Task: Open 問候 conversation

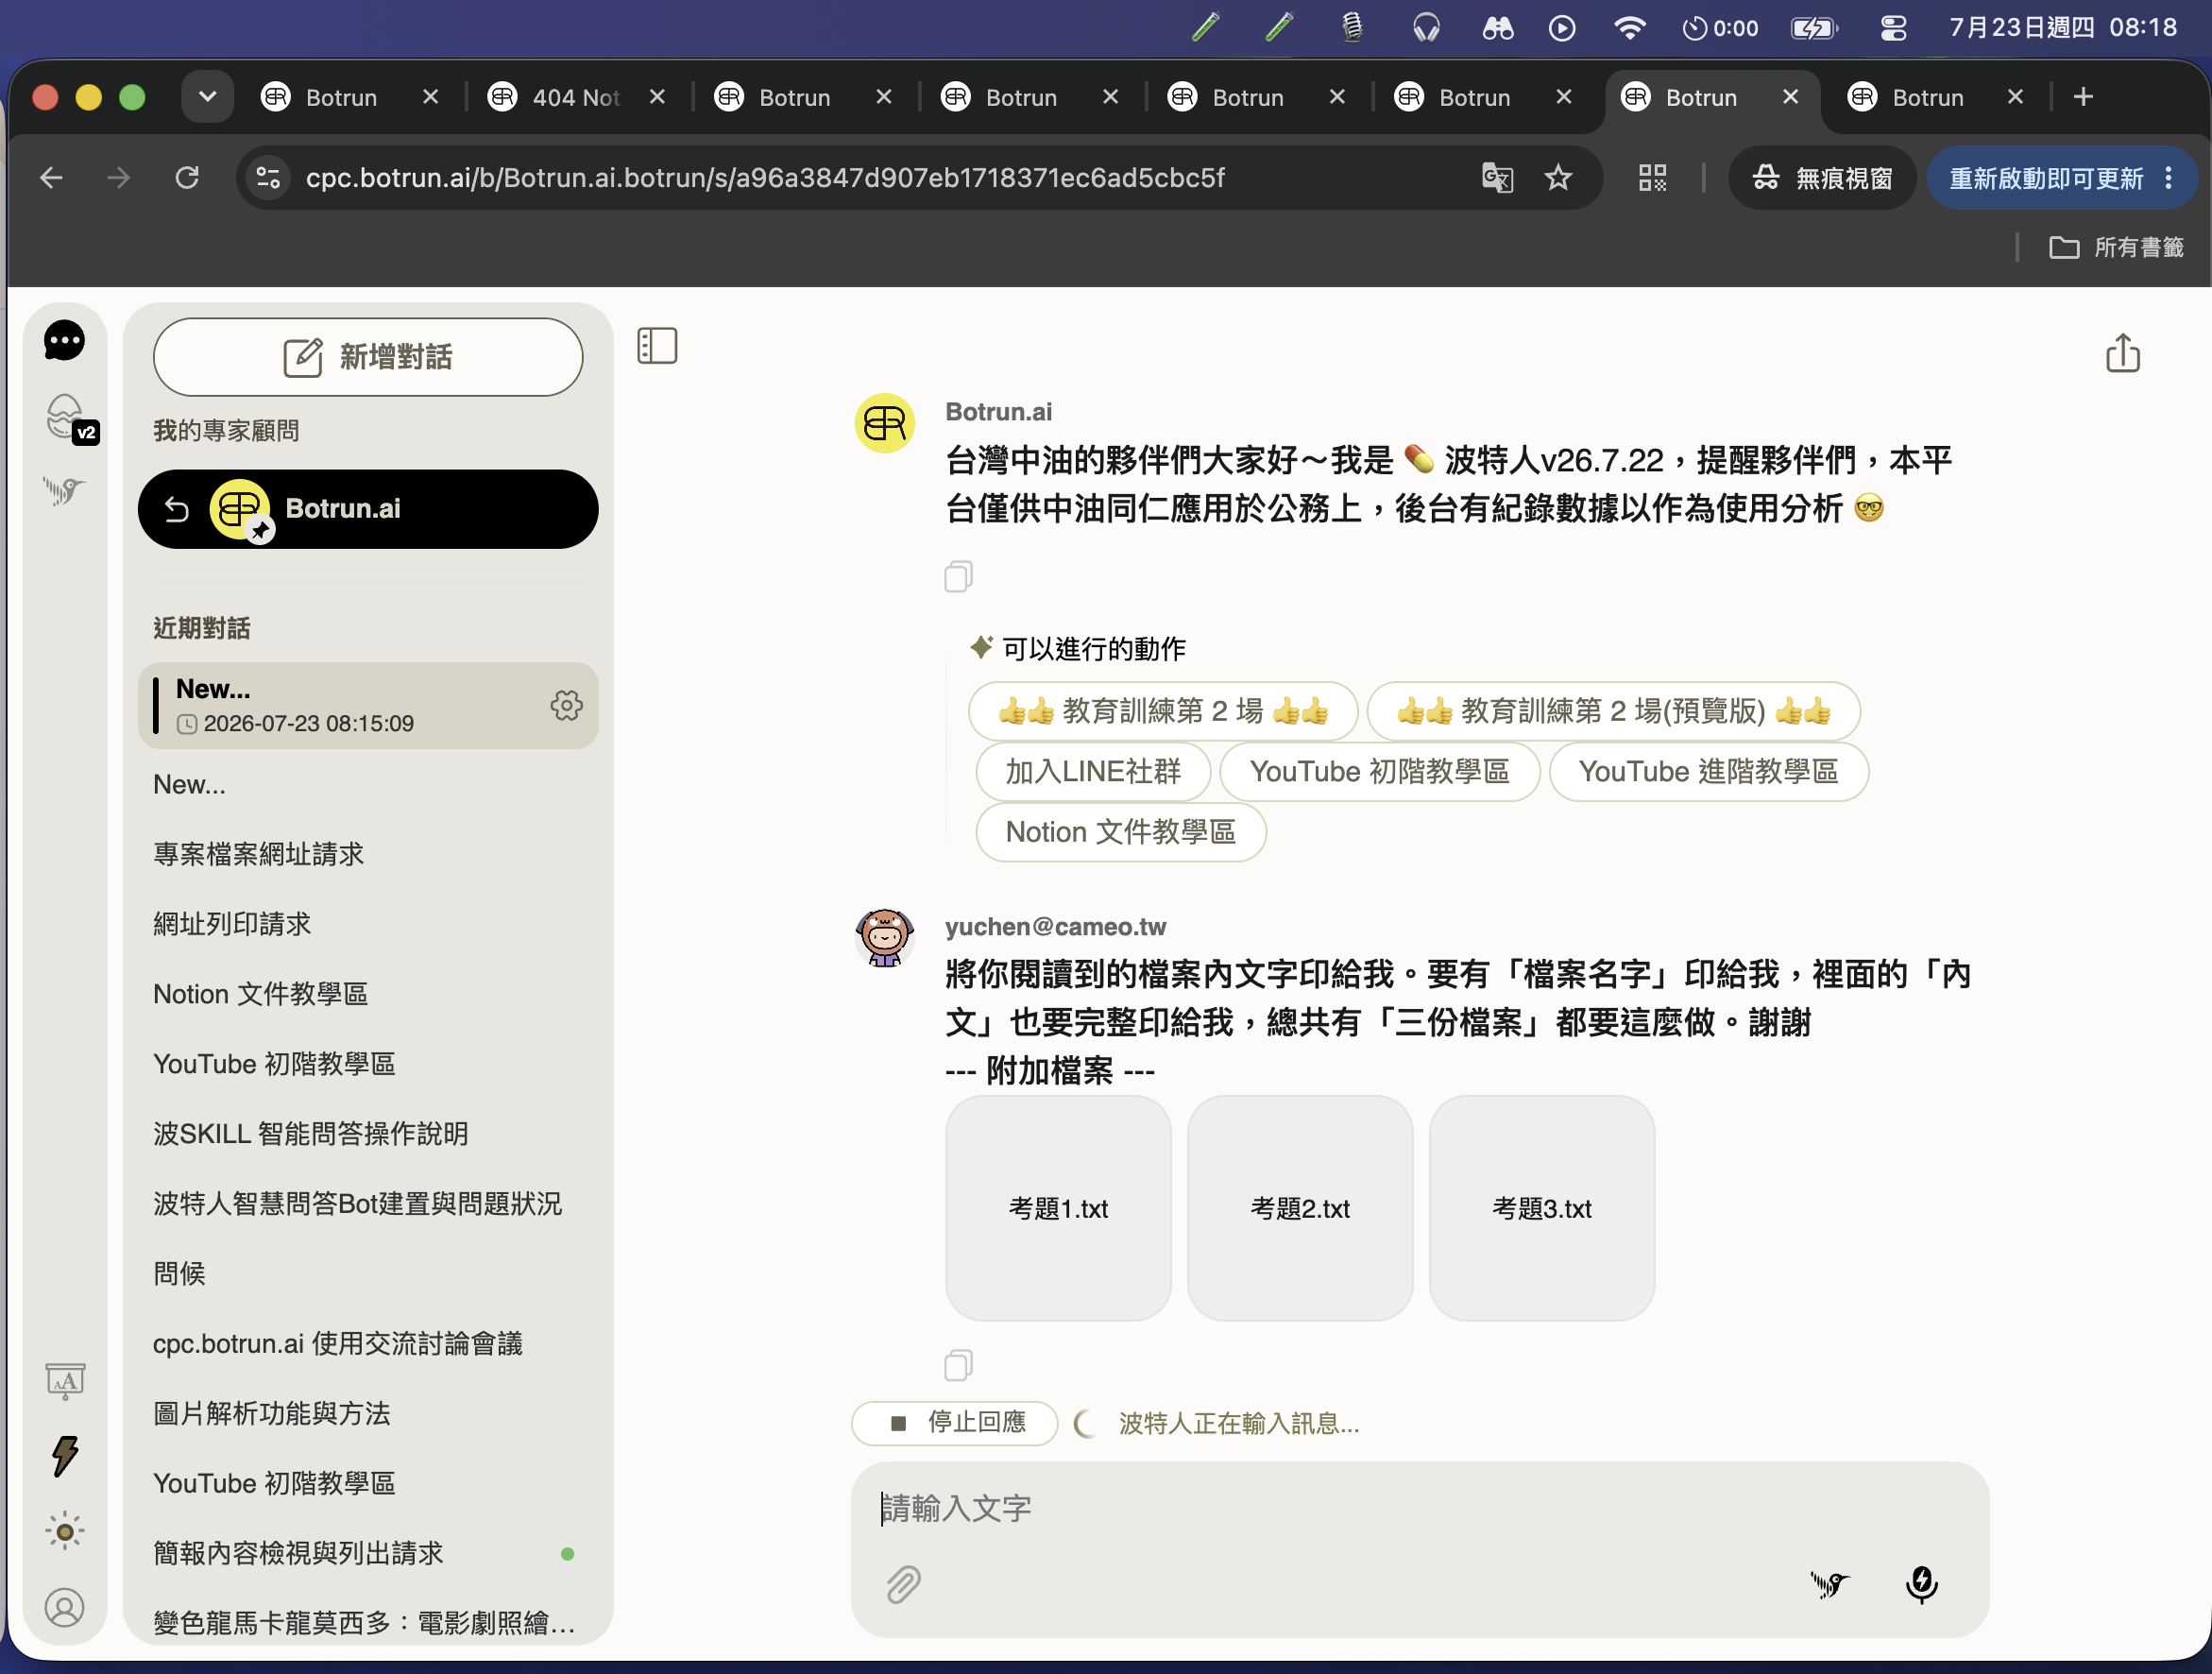Action: click(x=179, y=1274)
